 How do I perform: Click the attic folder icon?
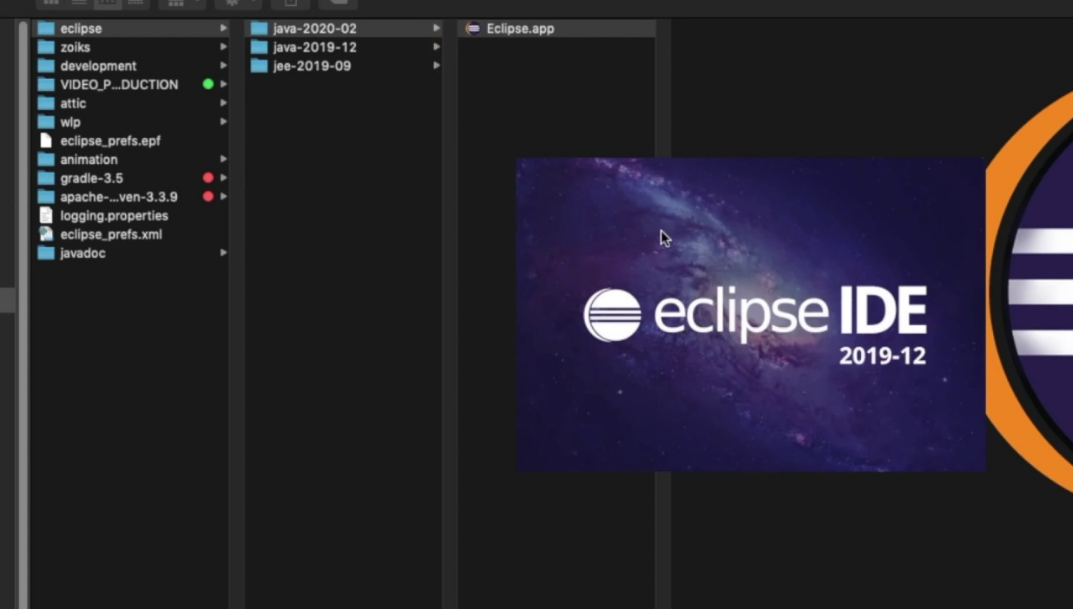pyautogui.click(x=46, y=103)
